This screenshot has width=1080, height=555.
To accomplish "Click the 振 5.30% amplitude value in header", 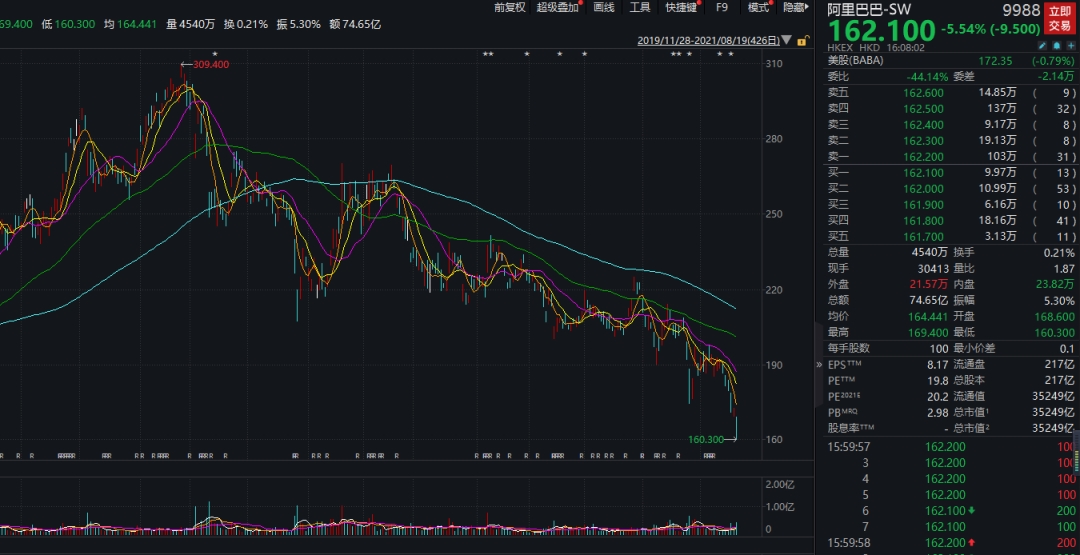I will pyautogui.click(x=298, y=24).
